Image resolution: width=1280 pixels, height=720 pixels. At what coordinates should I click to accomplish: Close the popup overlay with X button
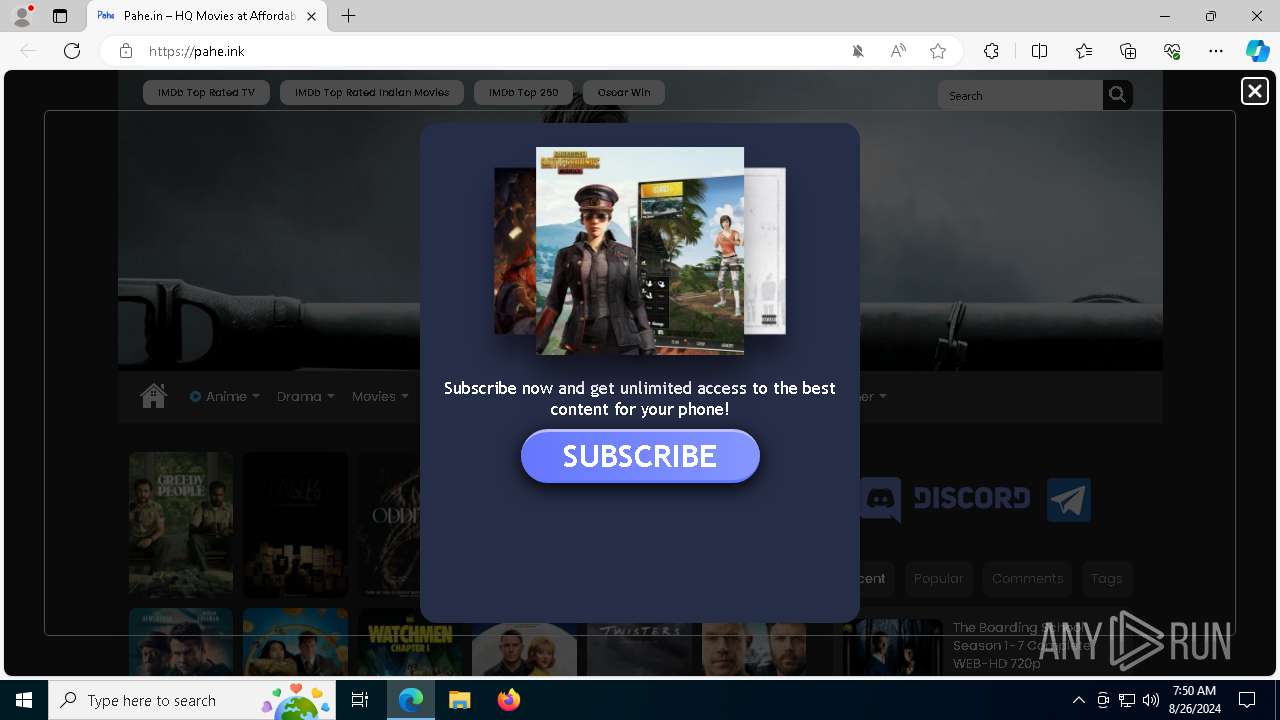(1254, 91)
